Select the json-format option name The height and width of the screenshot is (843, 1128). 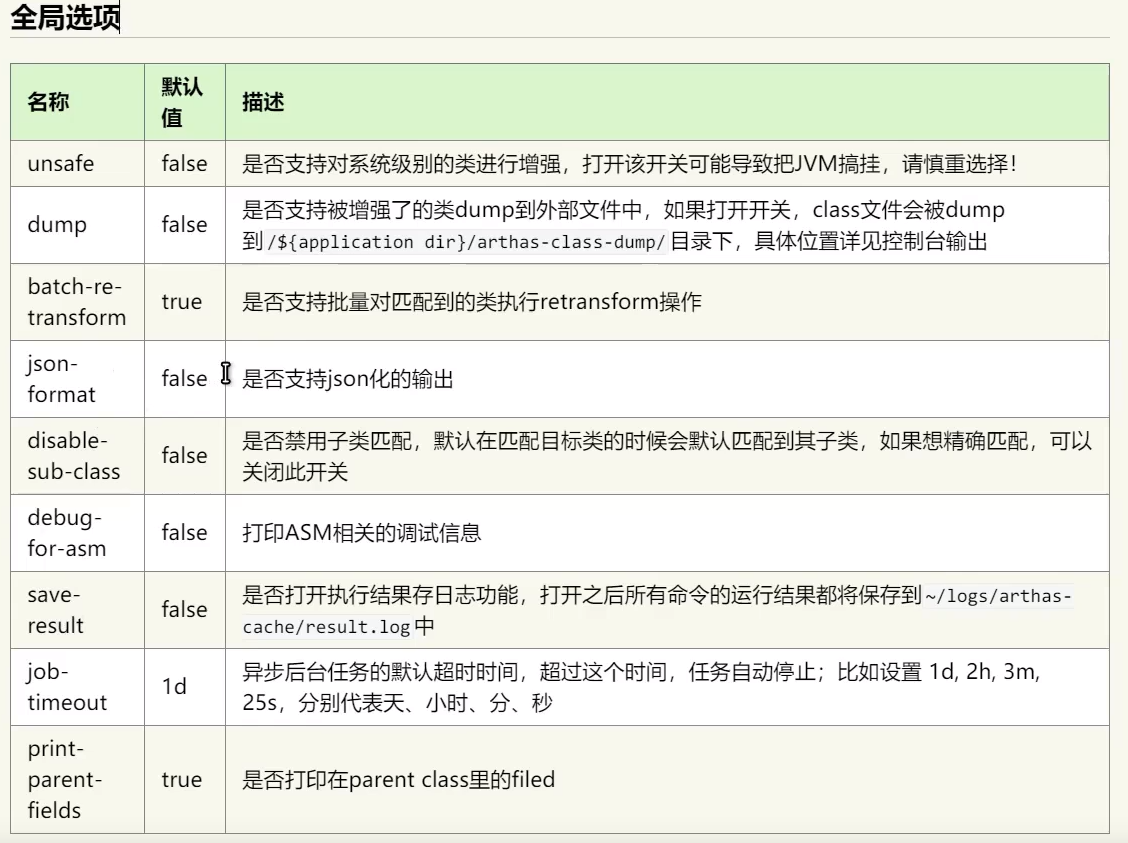point(61,379)
